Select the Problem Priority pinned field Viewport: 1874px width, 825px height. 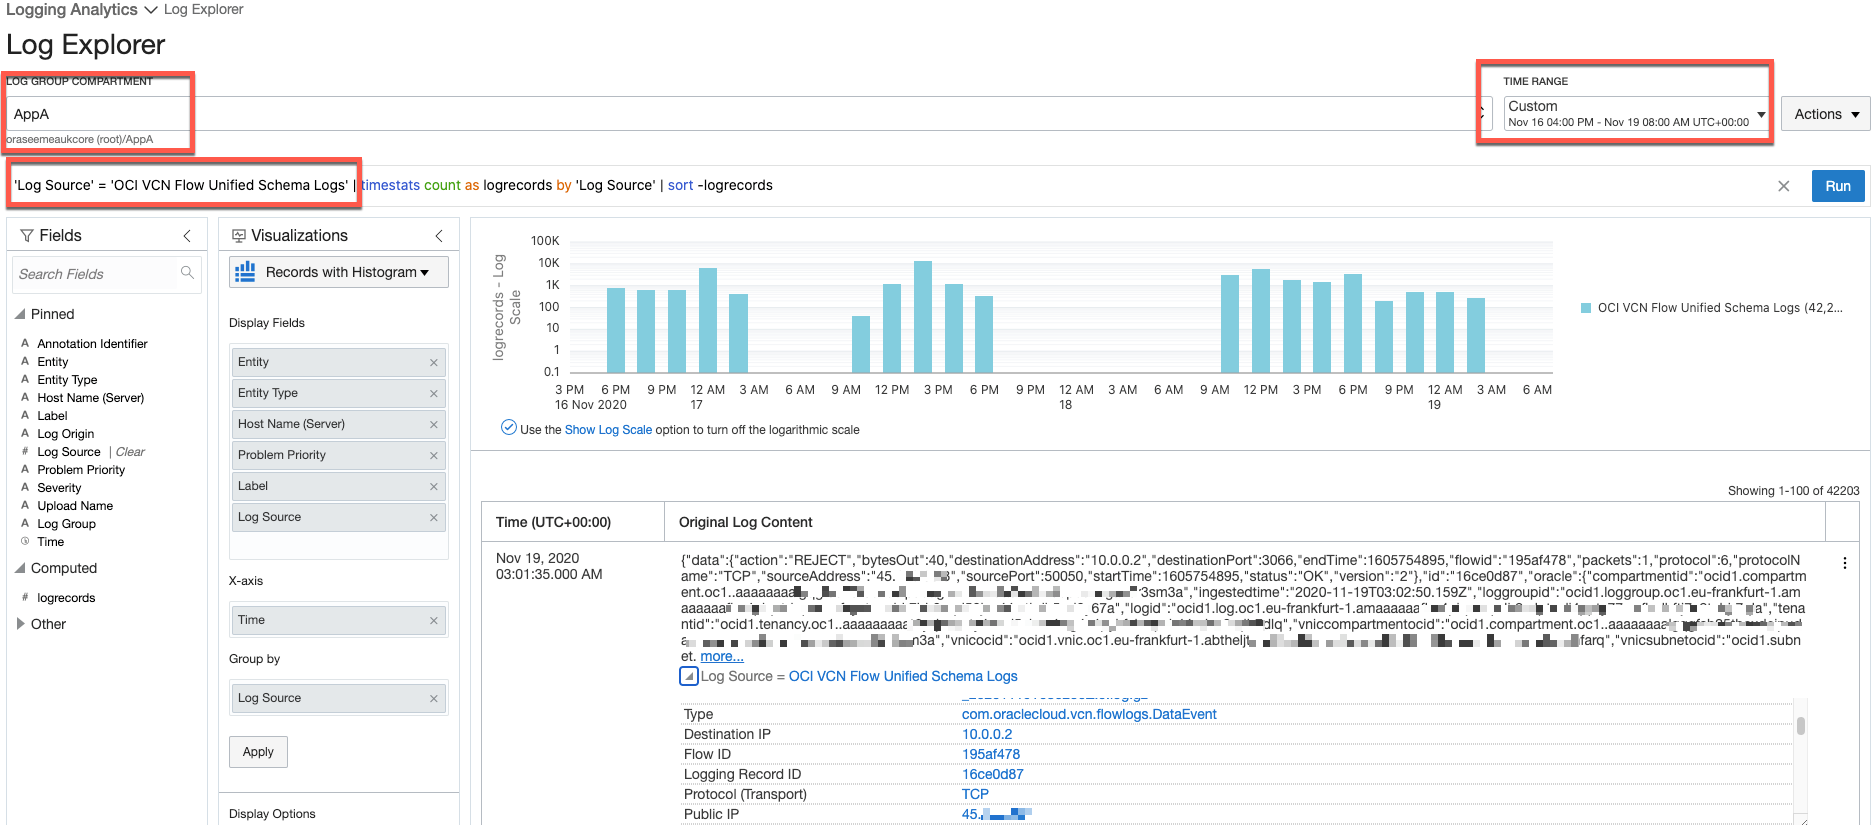[81, 470]
